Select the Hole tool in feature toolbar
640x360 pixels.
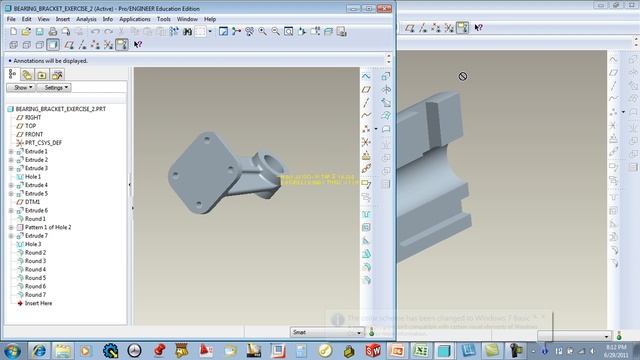[x=366, y=214]
